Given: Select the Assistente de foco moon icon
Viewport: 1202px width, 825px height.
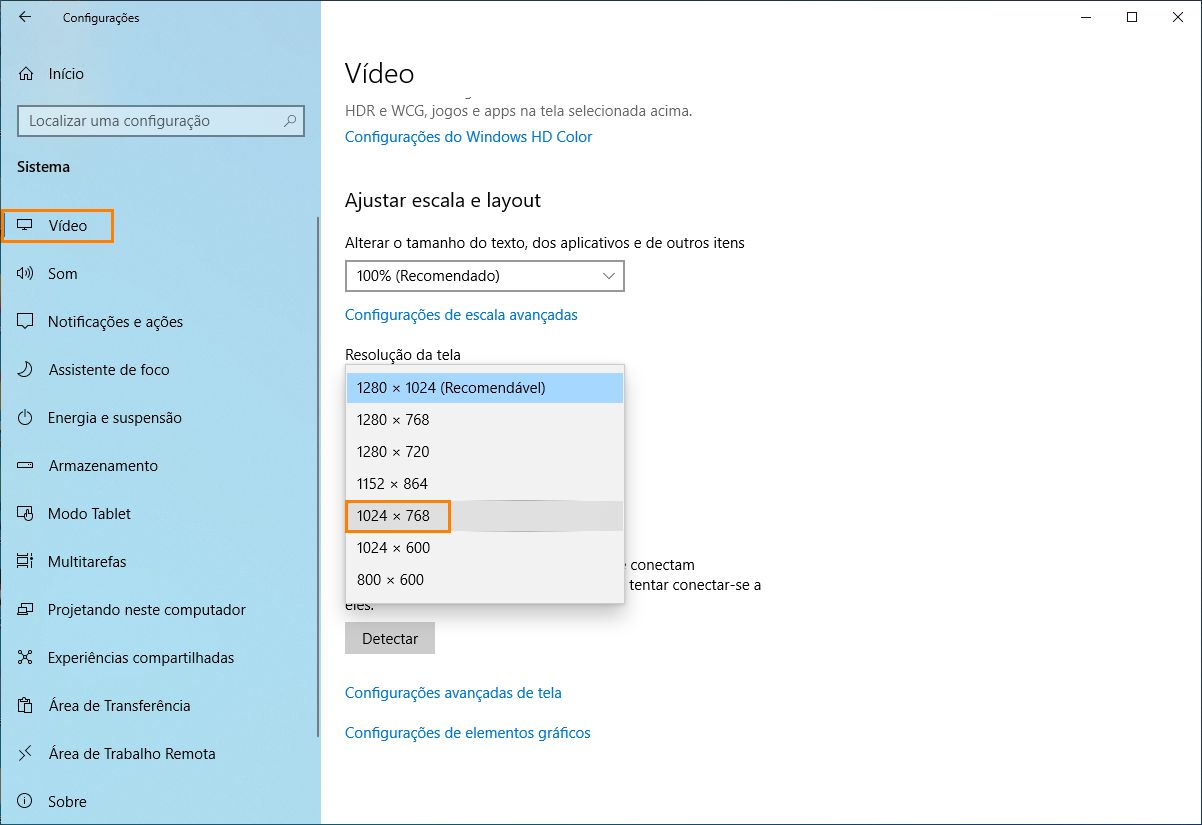Looking at the screenshot, I should pyautogui.click(x=26, y=370).
